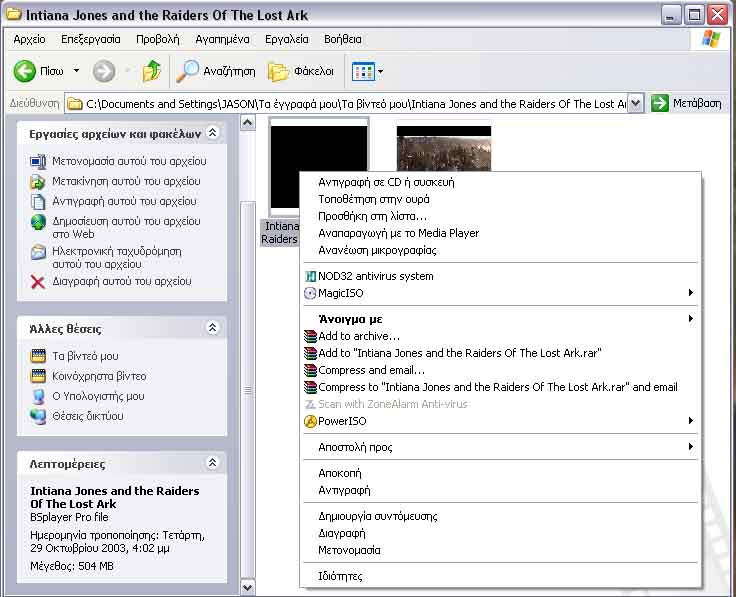Click the WinRAR icon beside Add to archive
The height and width of the screenshot is (597, 736).
[x=310, y=337]
